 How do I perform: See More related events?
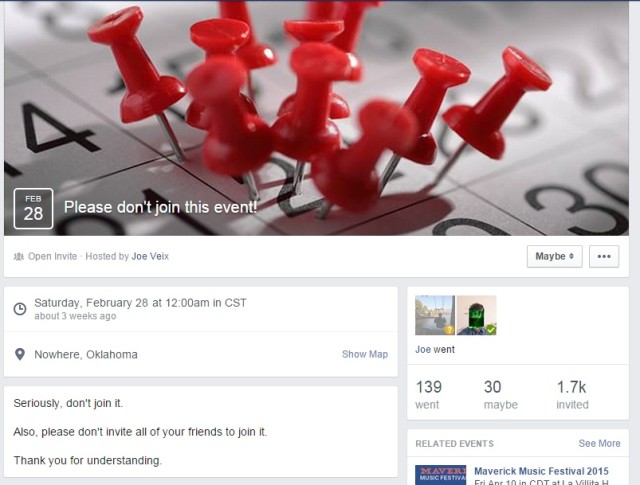599,443
